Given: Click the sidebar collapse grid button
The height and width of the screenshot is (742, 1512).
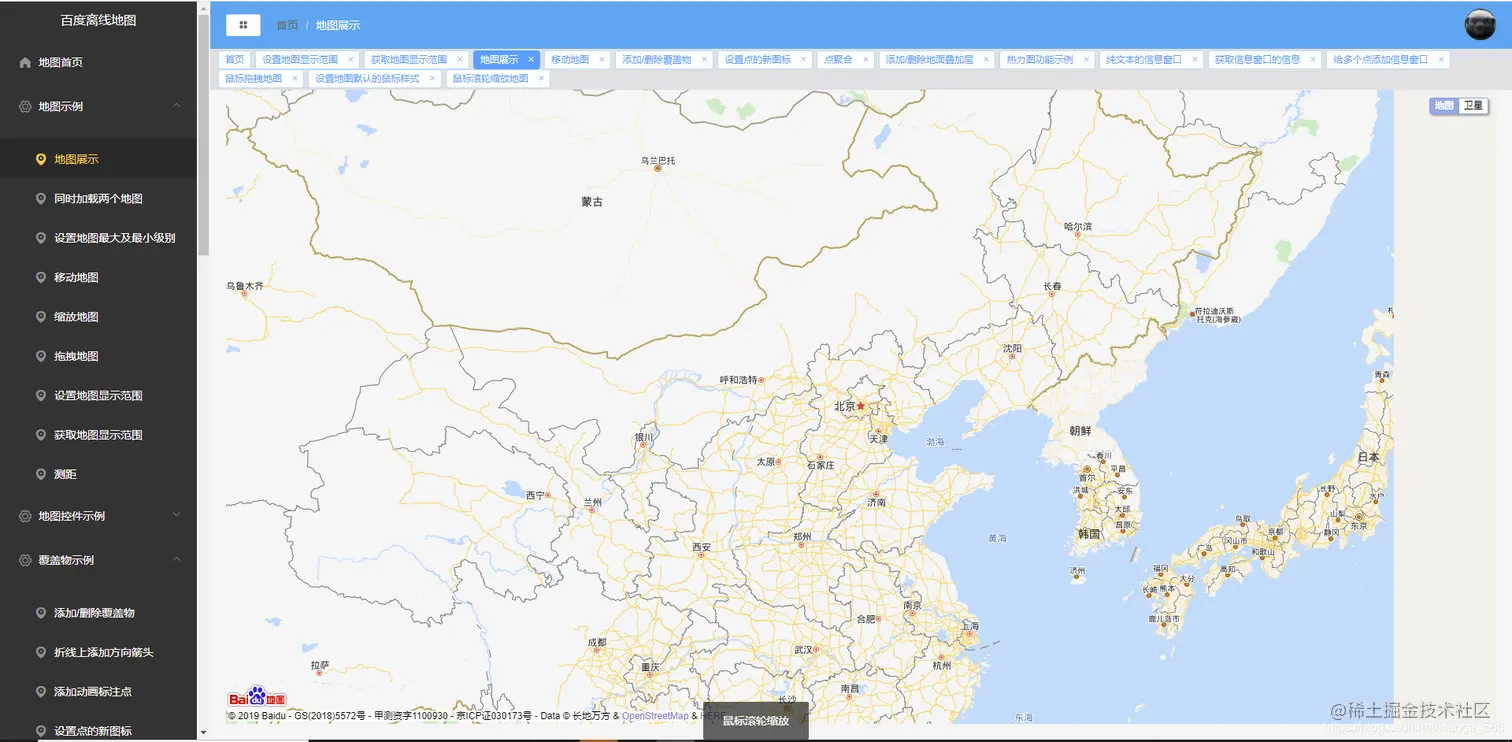Looking at the screenshot, I should click(243, 25).
